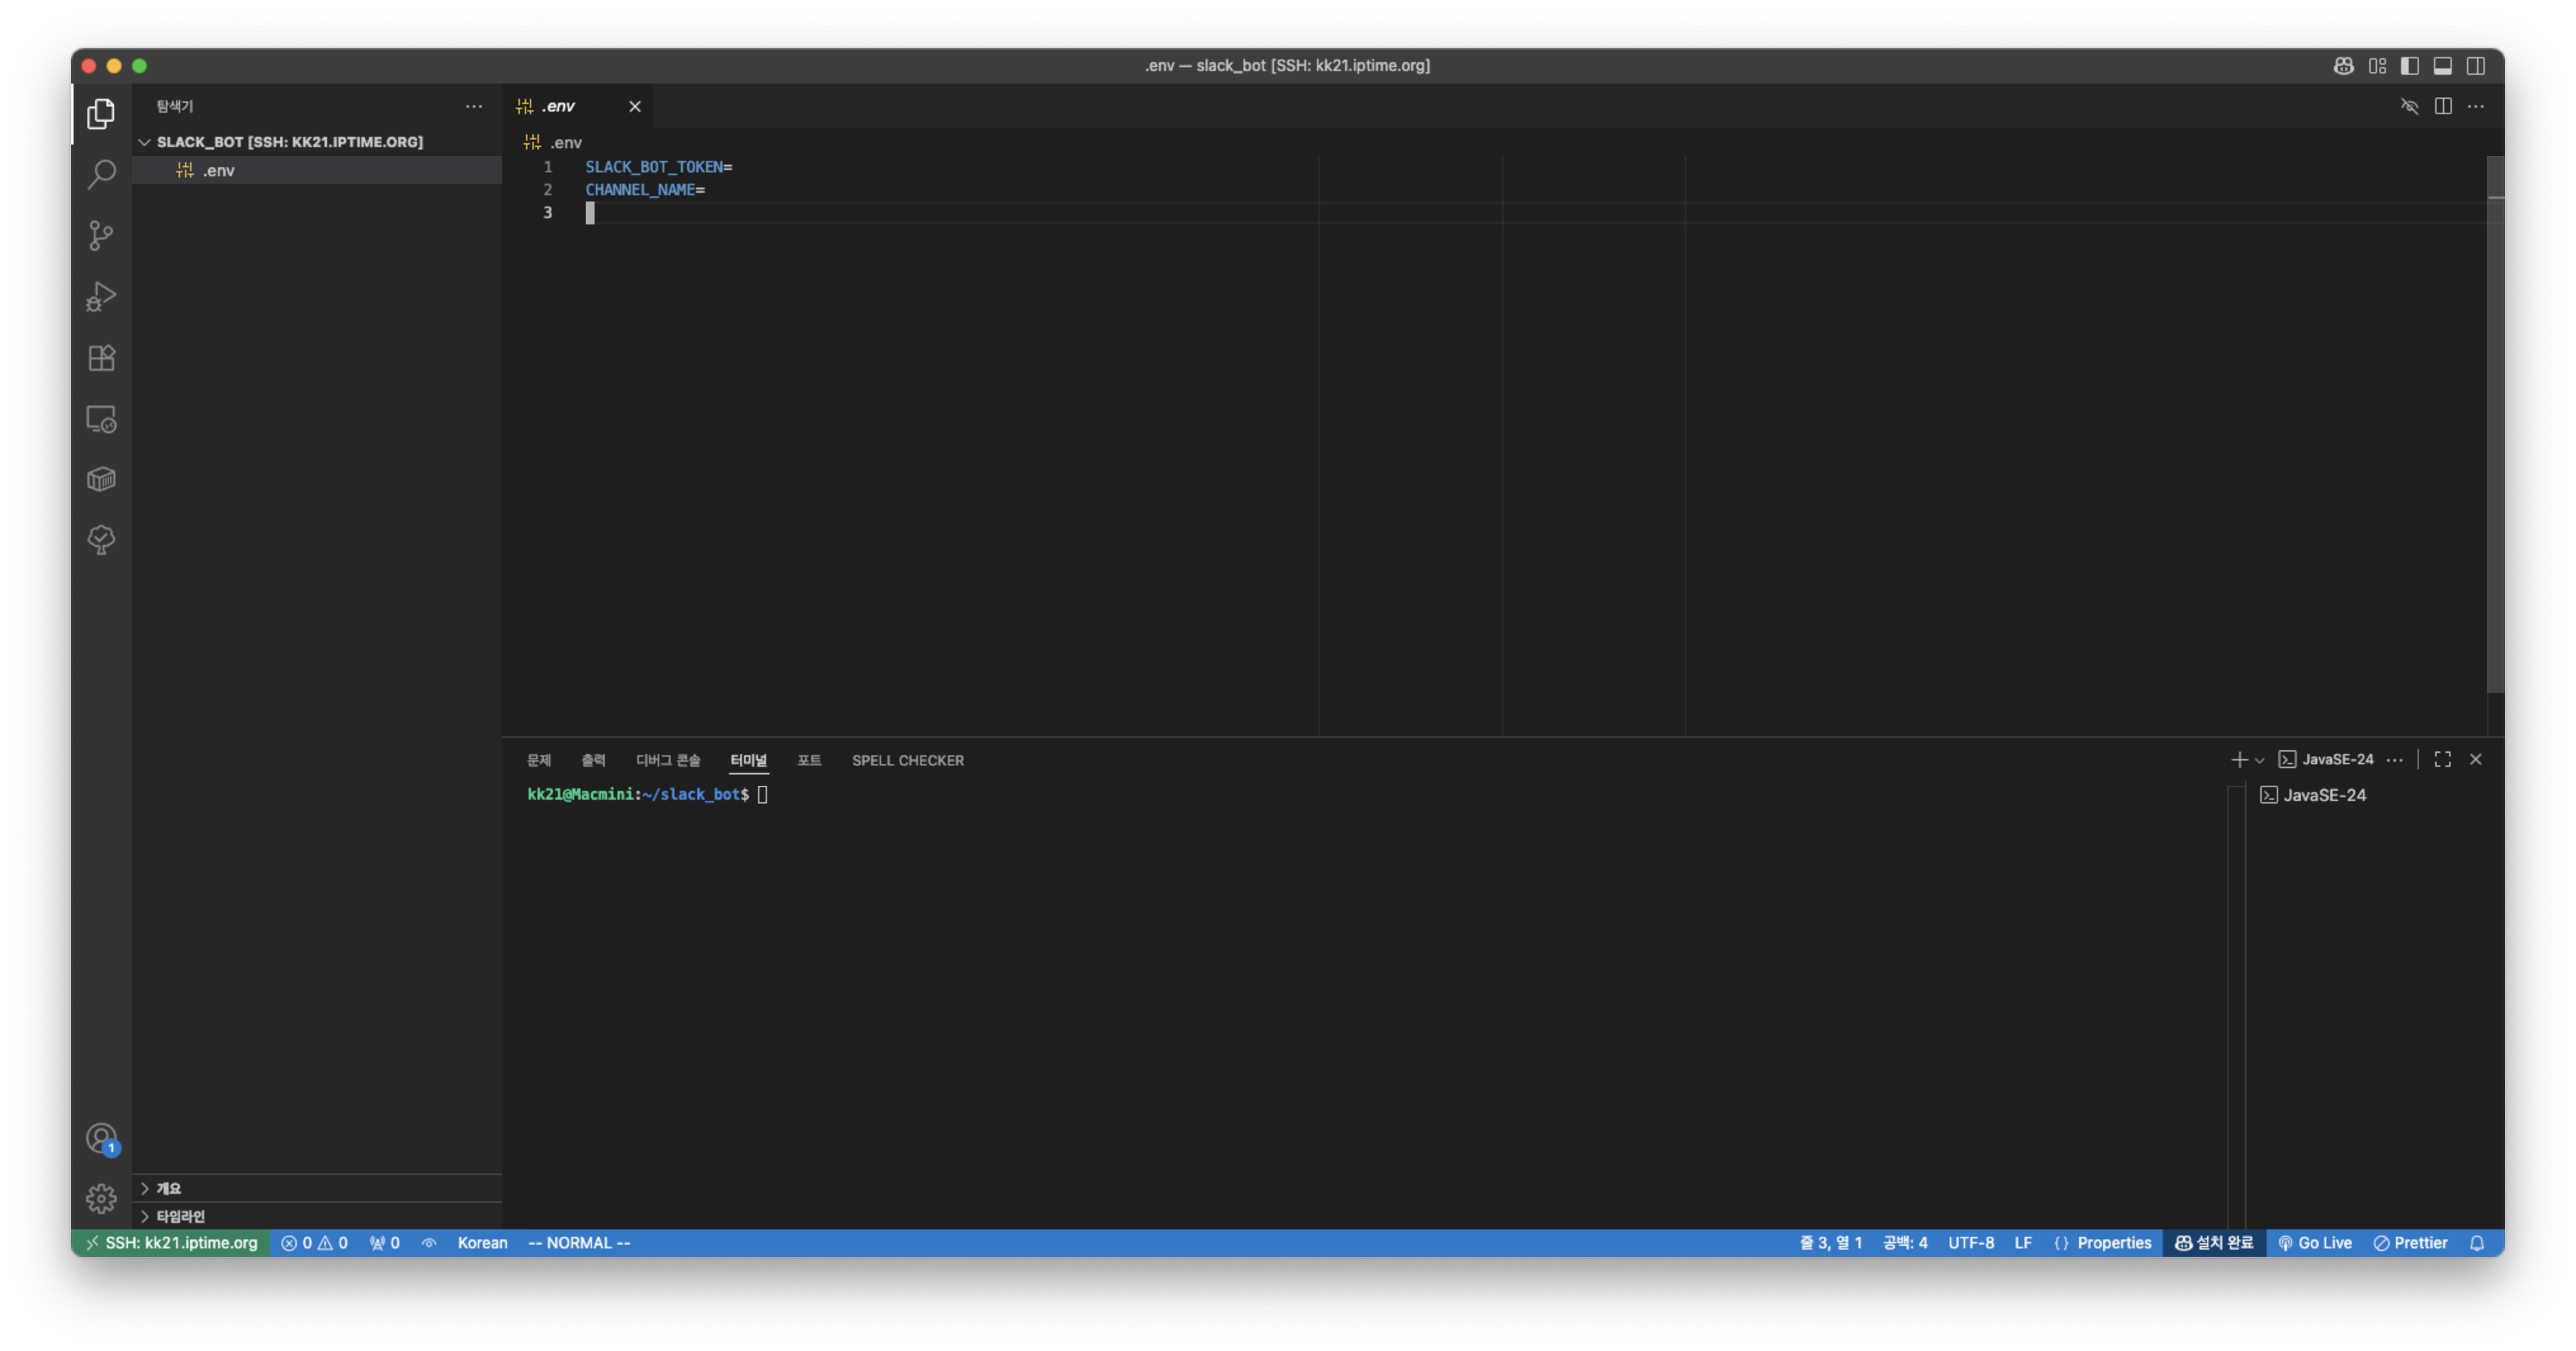Collapse the SLACK_BOT folder tree
This screenshot has height=1351, width=2576.
(145, 142)
